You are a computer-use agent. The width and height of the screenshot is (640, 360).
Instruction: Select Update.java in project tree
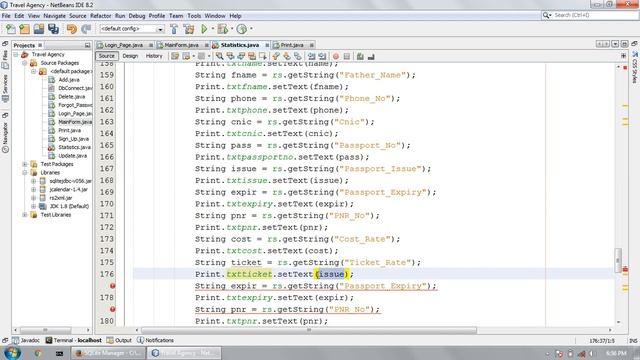68,156
